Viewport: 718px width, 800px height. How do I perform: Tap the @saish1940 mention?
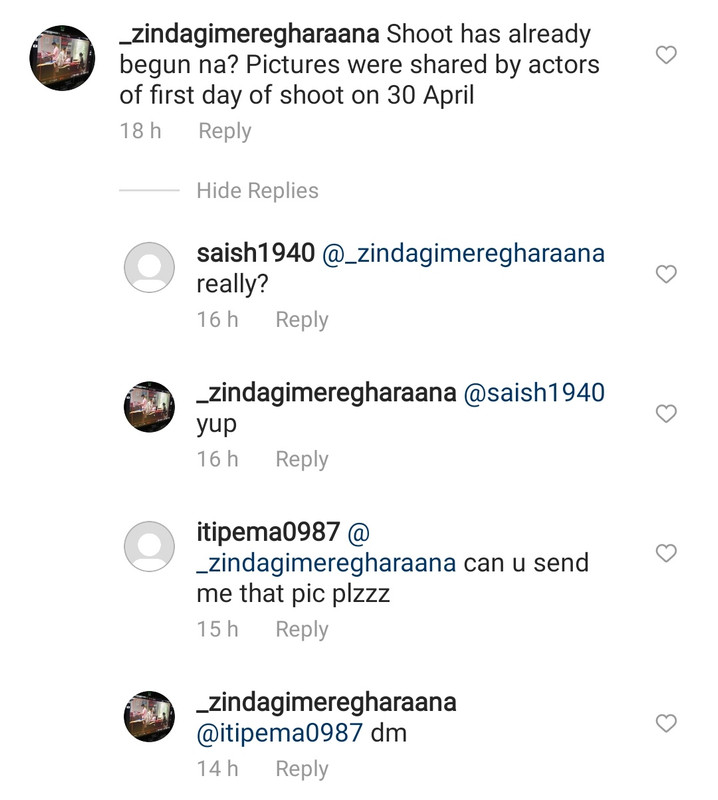click(x=535, y=393)
